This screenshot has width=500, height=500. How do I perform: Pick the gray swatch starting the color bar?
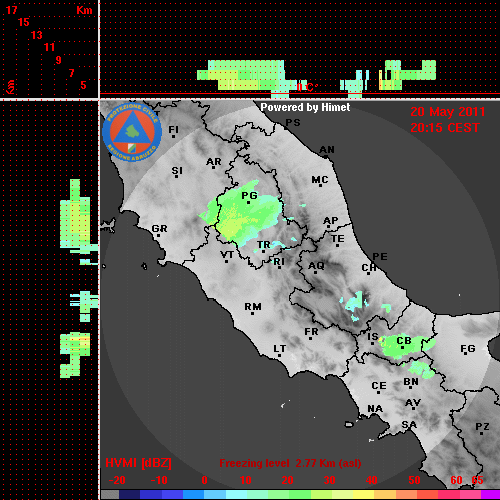(x=110, y=495)
